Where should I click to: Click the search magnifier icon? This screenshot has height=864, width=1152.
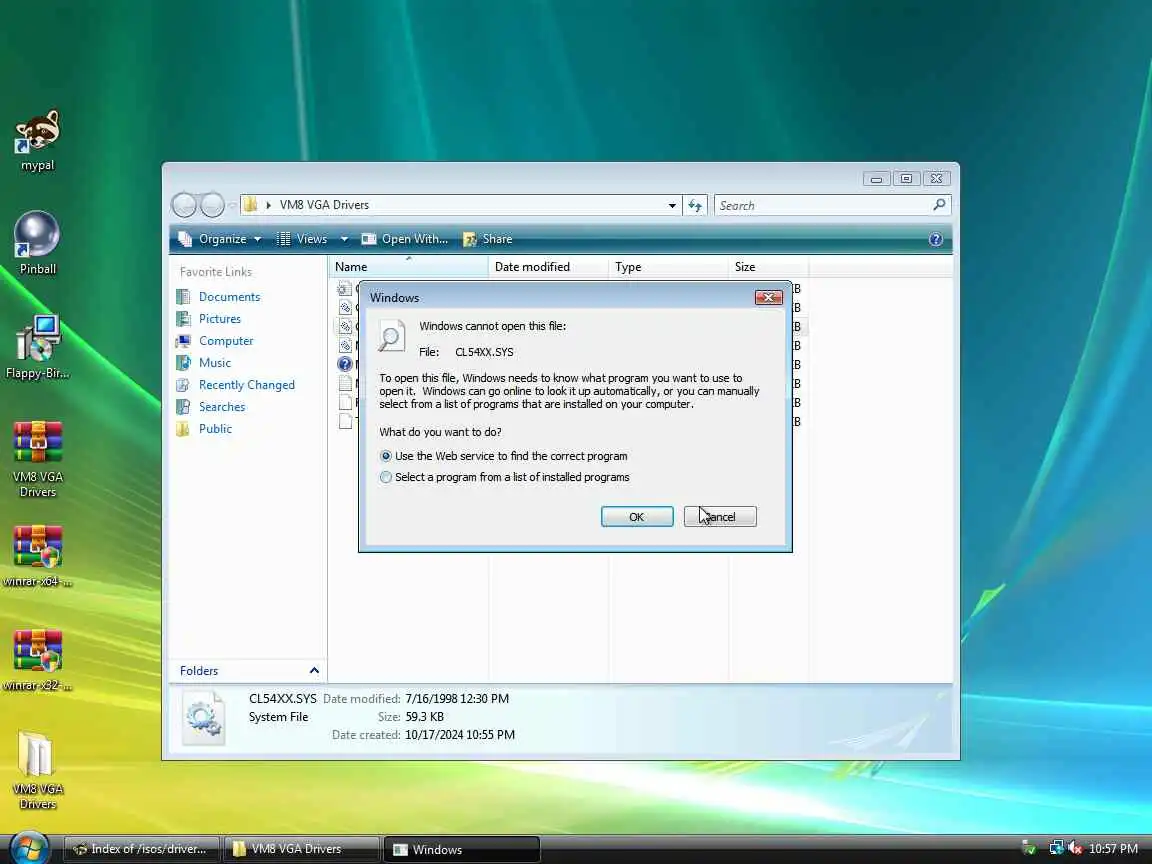tap(939, 205)
